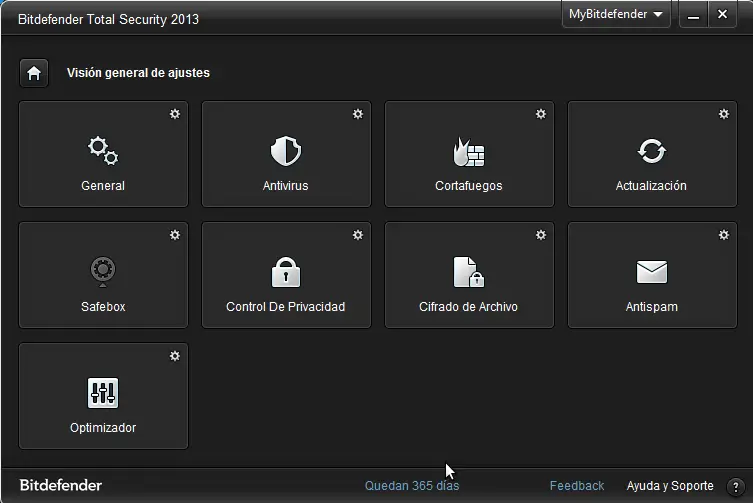The width and height of the screenshot is (753, 503).
Task: Close the Bitdefender window
Action: tap(722, 14)
